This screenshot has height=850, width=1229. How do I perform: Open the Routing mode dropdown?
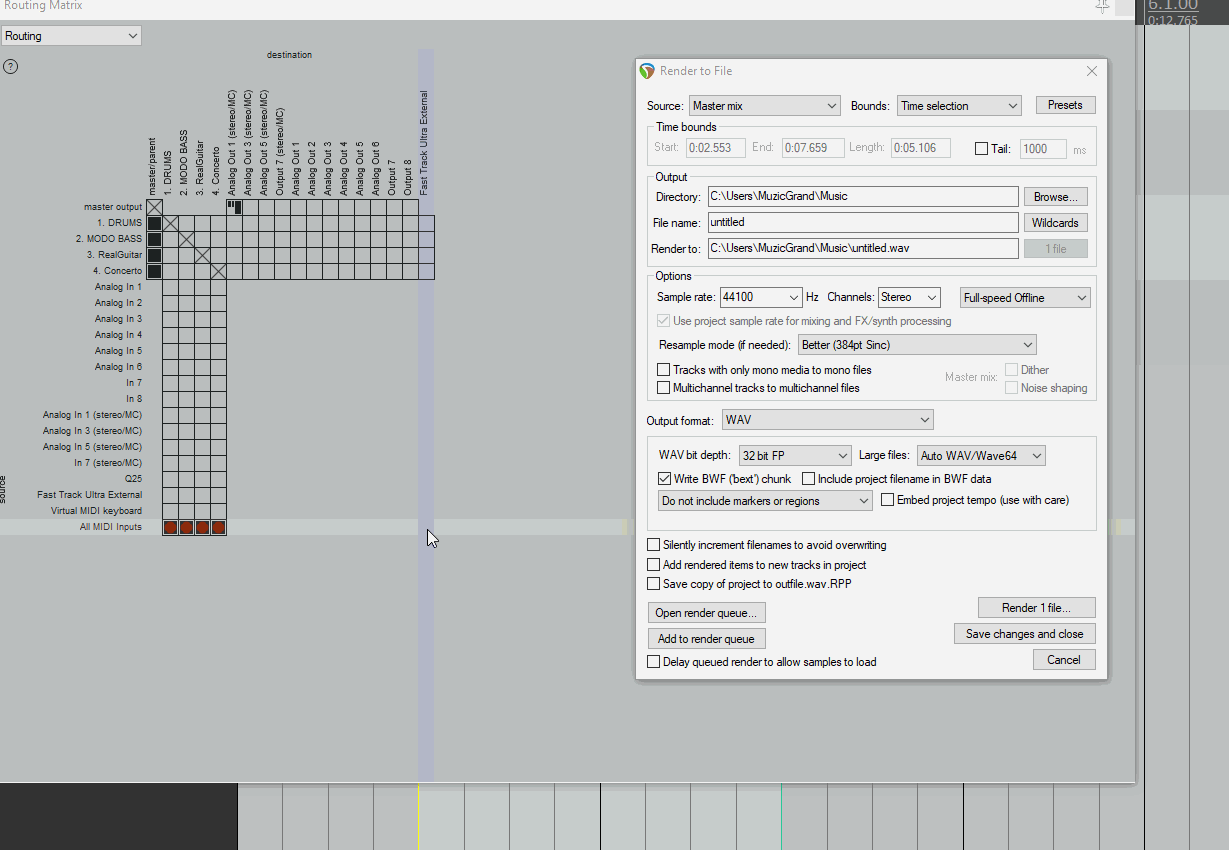point(71,36)
